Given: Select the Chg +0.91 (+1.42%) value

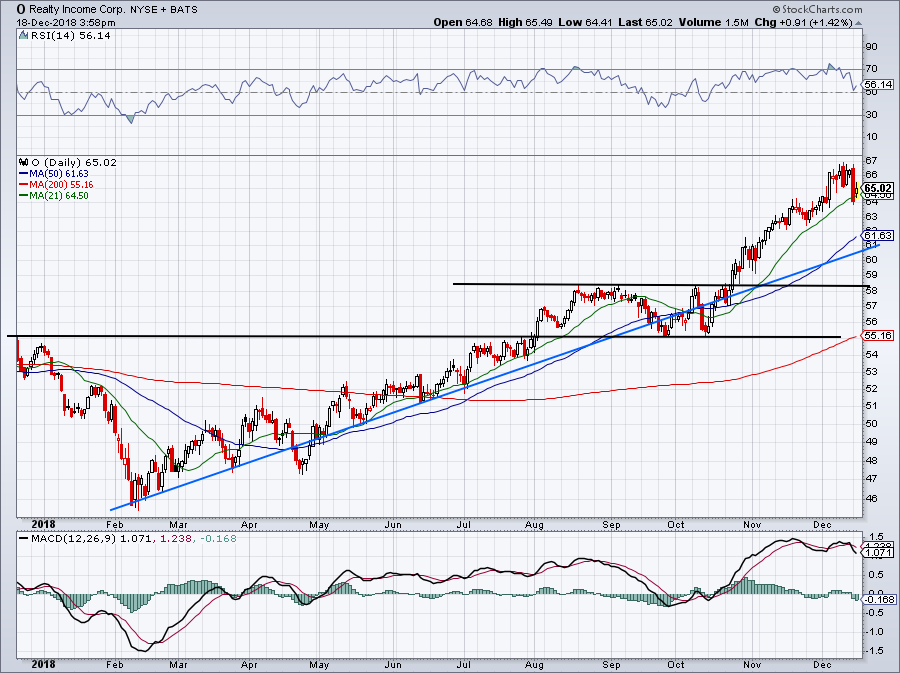Looking at the screenshot, I should click(804, 22).
